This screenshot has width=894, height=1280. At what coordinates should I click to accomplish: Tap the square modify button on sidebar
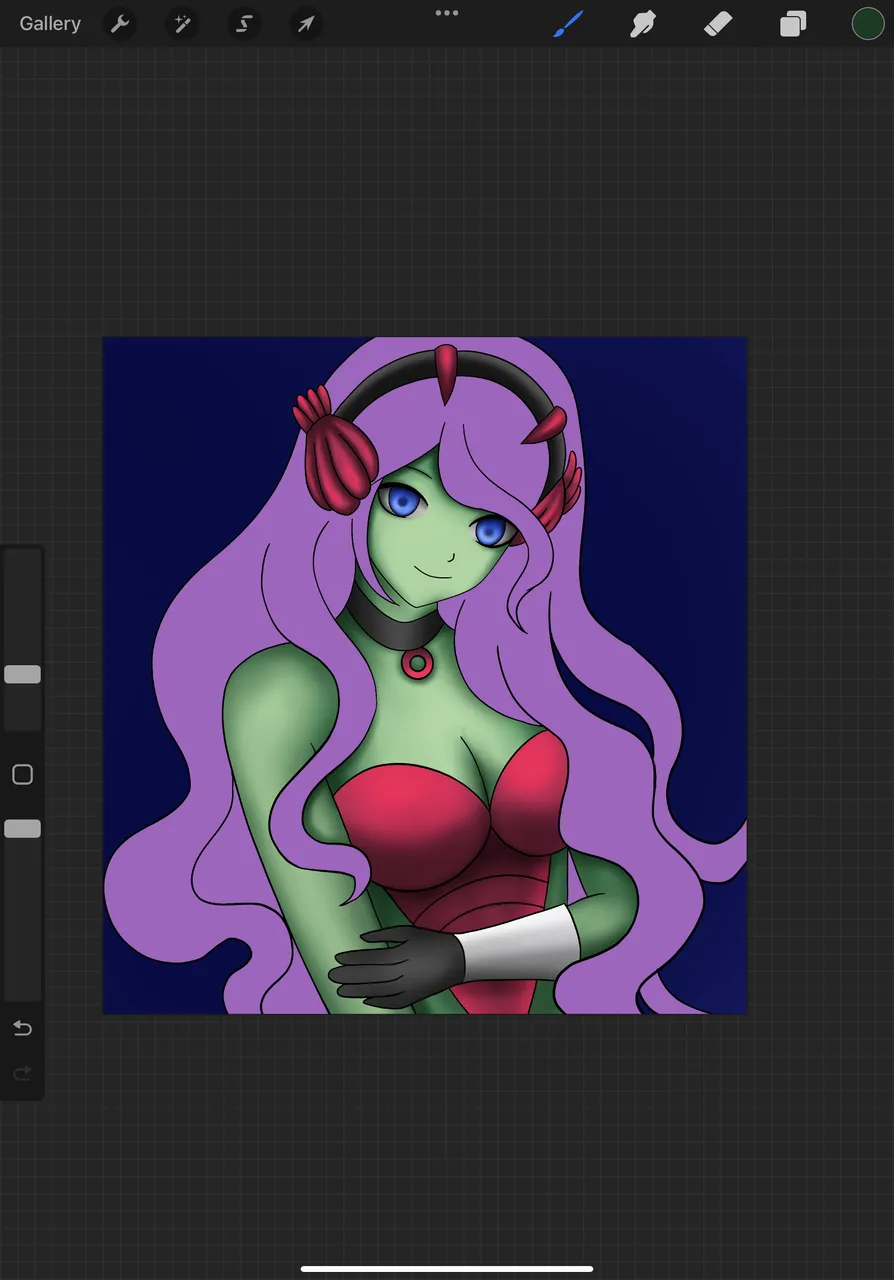(x=22, y=775)
